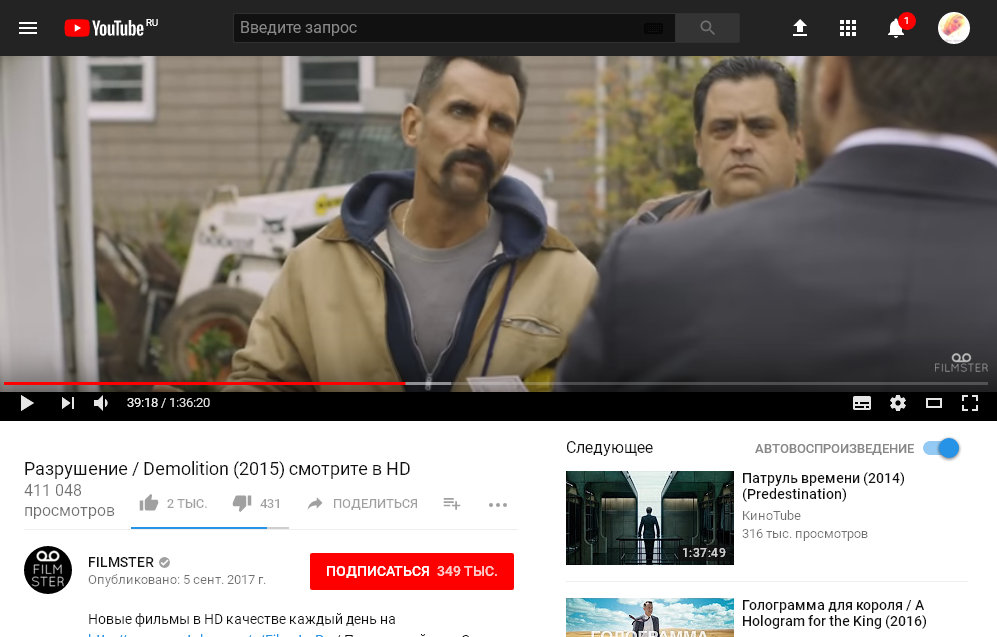Open the Голограмма для короля thumbnail
Image resolution: width=997 pixels, height=637 pixels.
(650, 617)
